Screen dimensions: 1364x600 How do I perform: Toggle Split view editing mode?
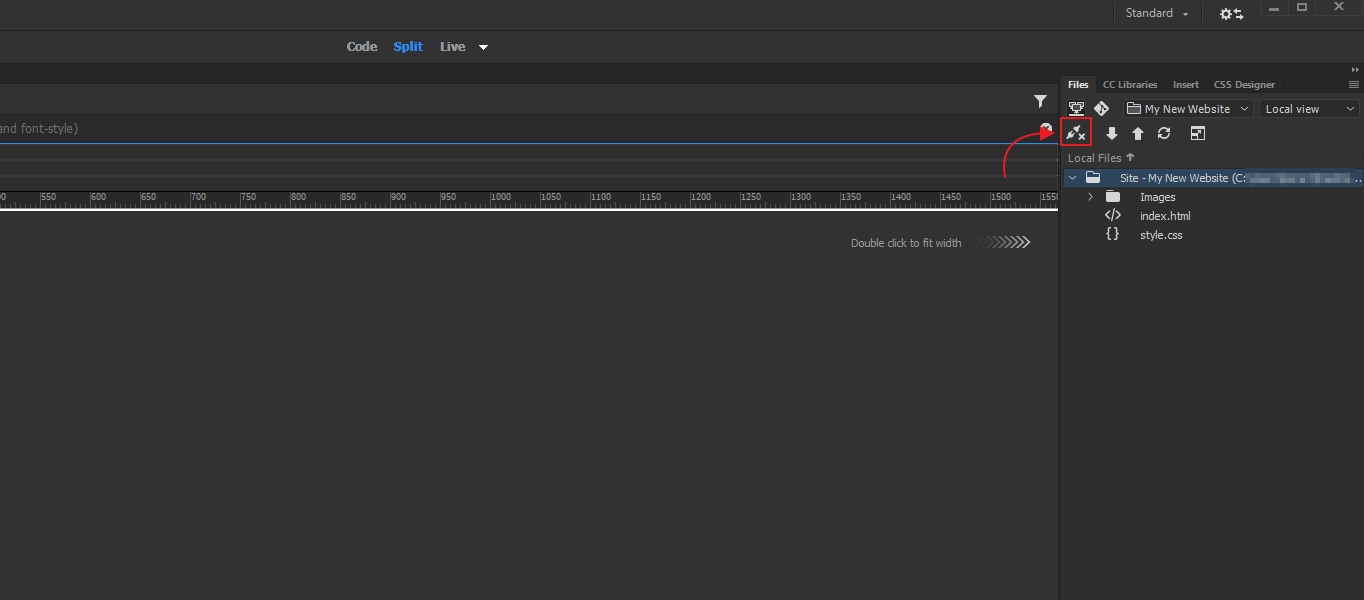(x=408, y=46)
